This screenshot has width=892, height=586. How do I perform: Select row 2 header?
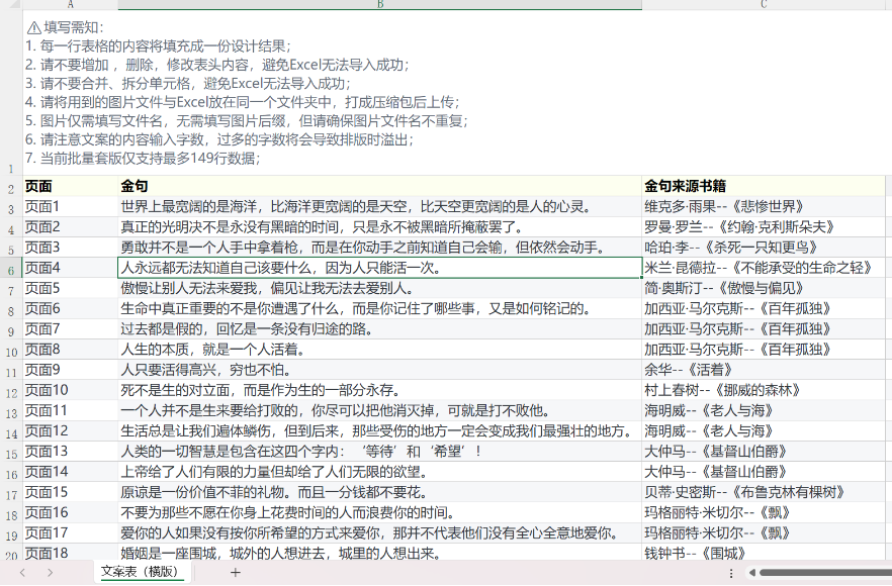coord(11,187)
